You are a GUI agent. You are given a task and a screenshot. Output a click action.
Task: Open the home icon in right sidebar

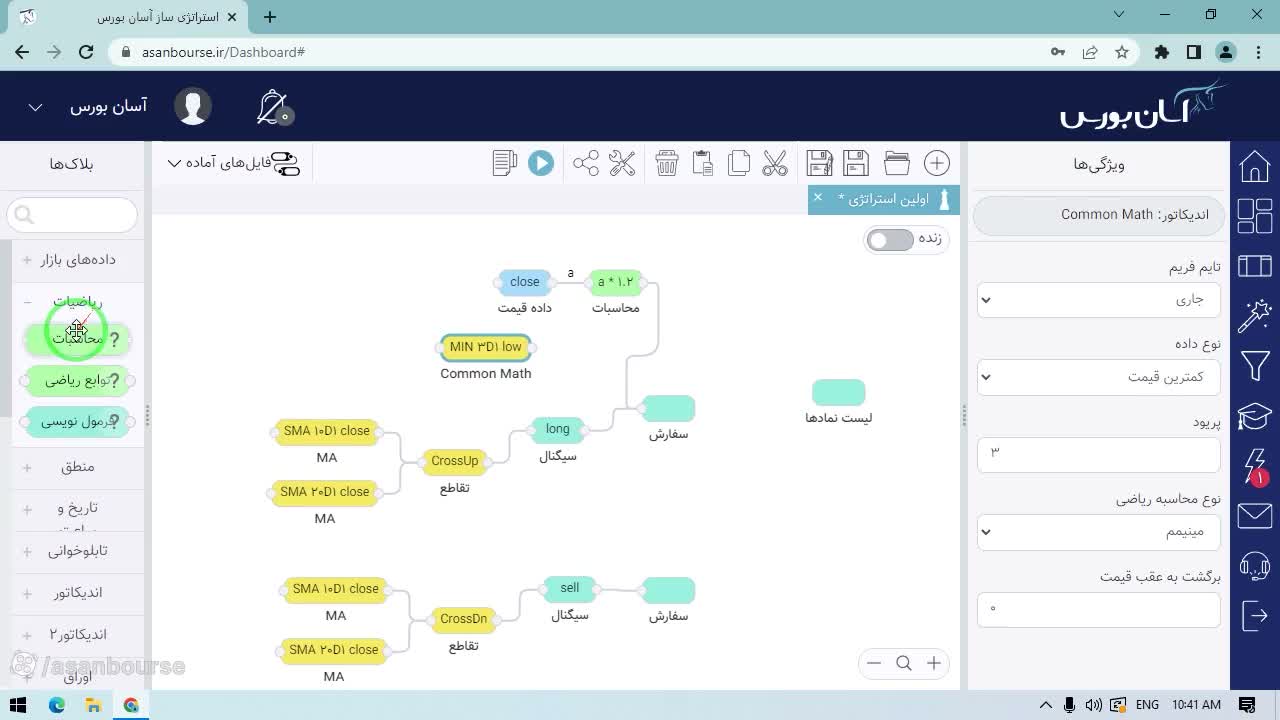(1255, 166)
